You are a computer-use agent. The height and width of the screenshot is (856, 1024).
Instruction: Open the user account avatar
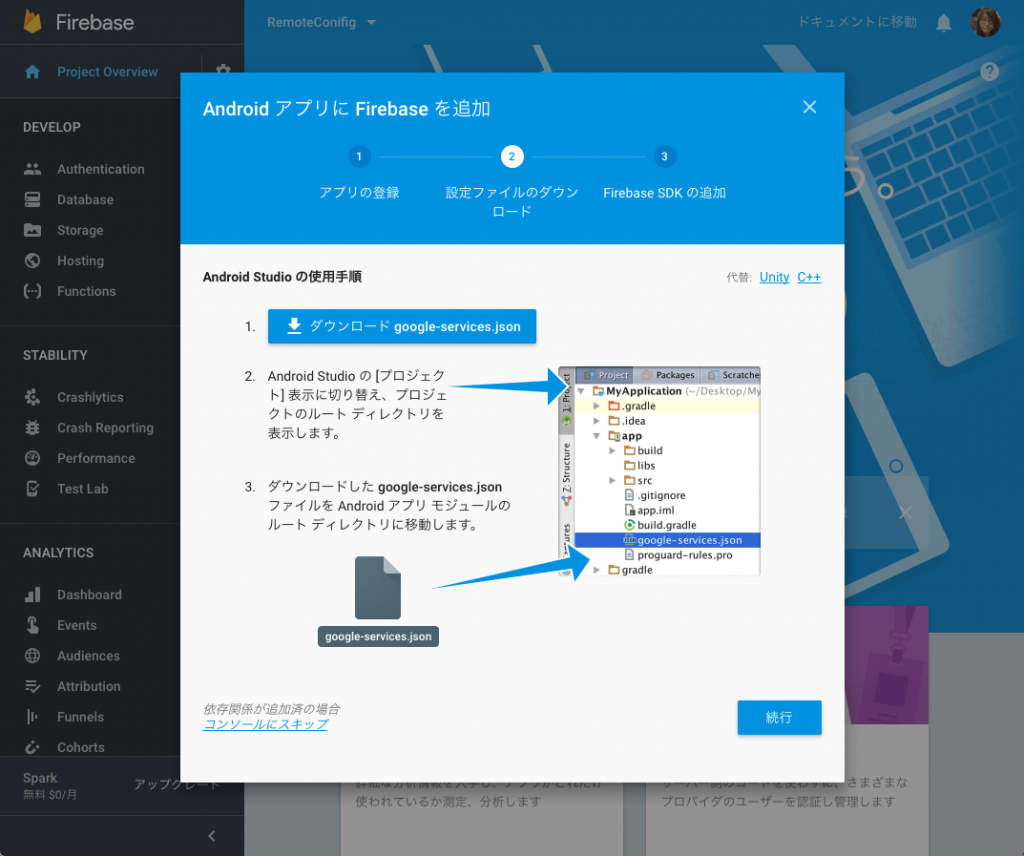985,22
